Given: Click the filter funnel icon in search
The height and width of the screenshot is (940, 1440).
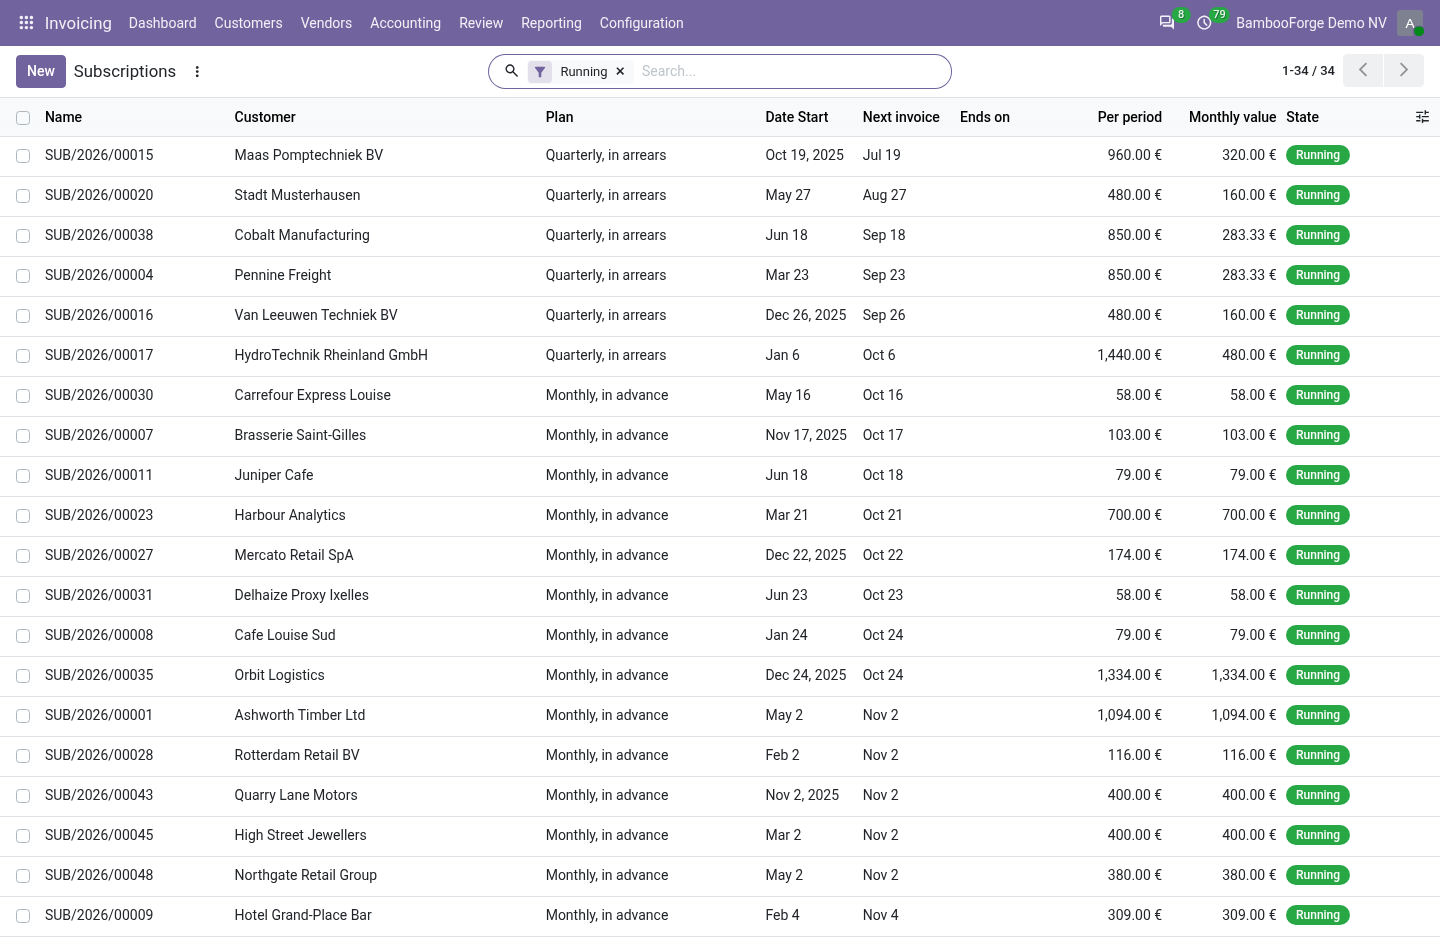Looking at the screenshot, I should point(540,71).
